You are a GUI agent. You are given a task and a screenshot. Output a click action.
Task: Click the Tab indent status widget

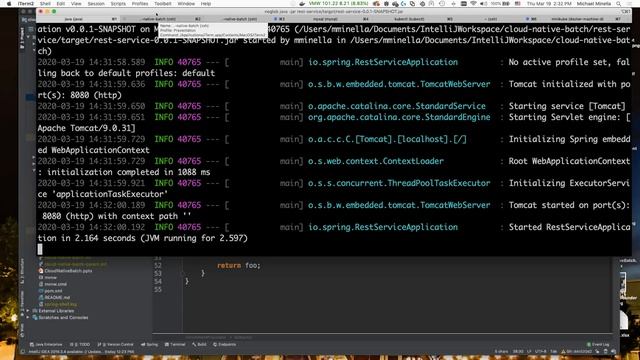(x=553, y=351)
